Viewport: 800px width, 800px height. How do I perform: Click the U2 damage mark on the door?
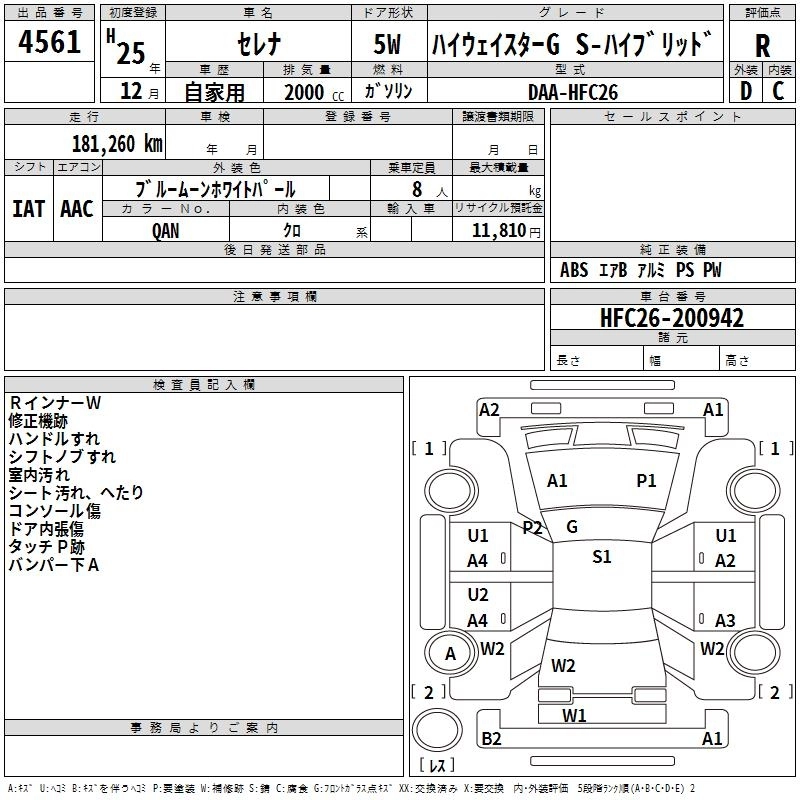(478, 594)
